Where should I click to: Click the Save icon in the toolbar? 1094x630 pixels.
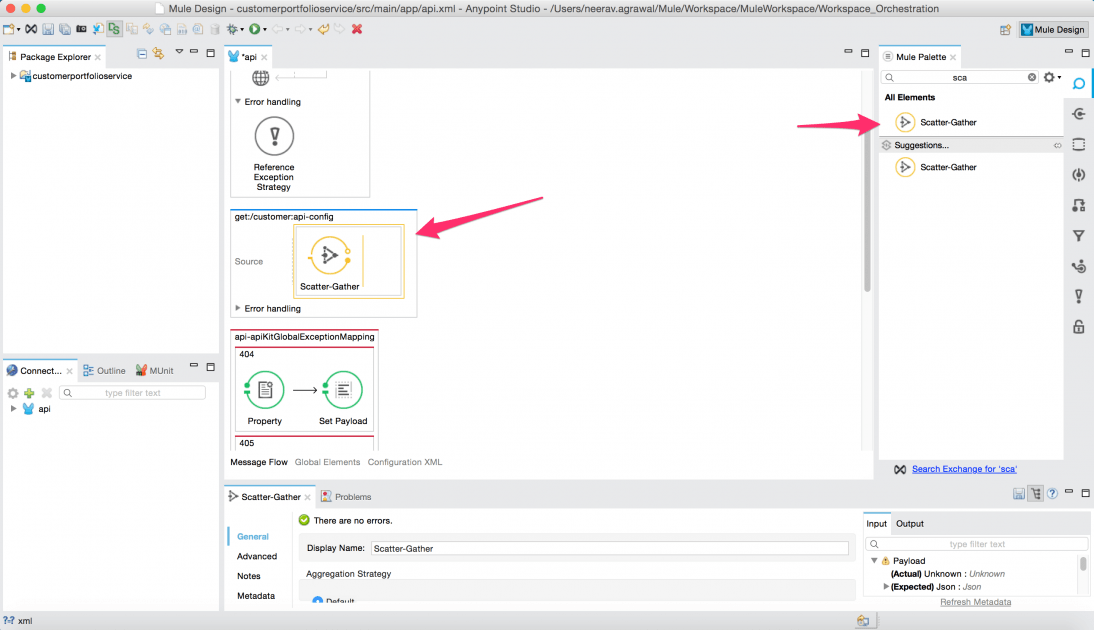coord(46,29)
